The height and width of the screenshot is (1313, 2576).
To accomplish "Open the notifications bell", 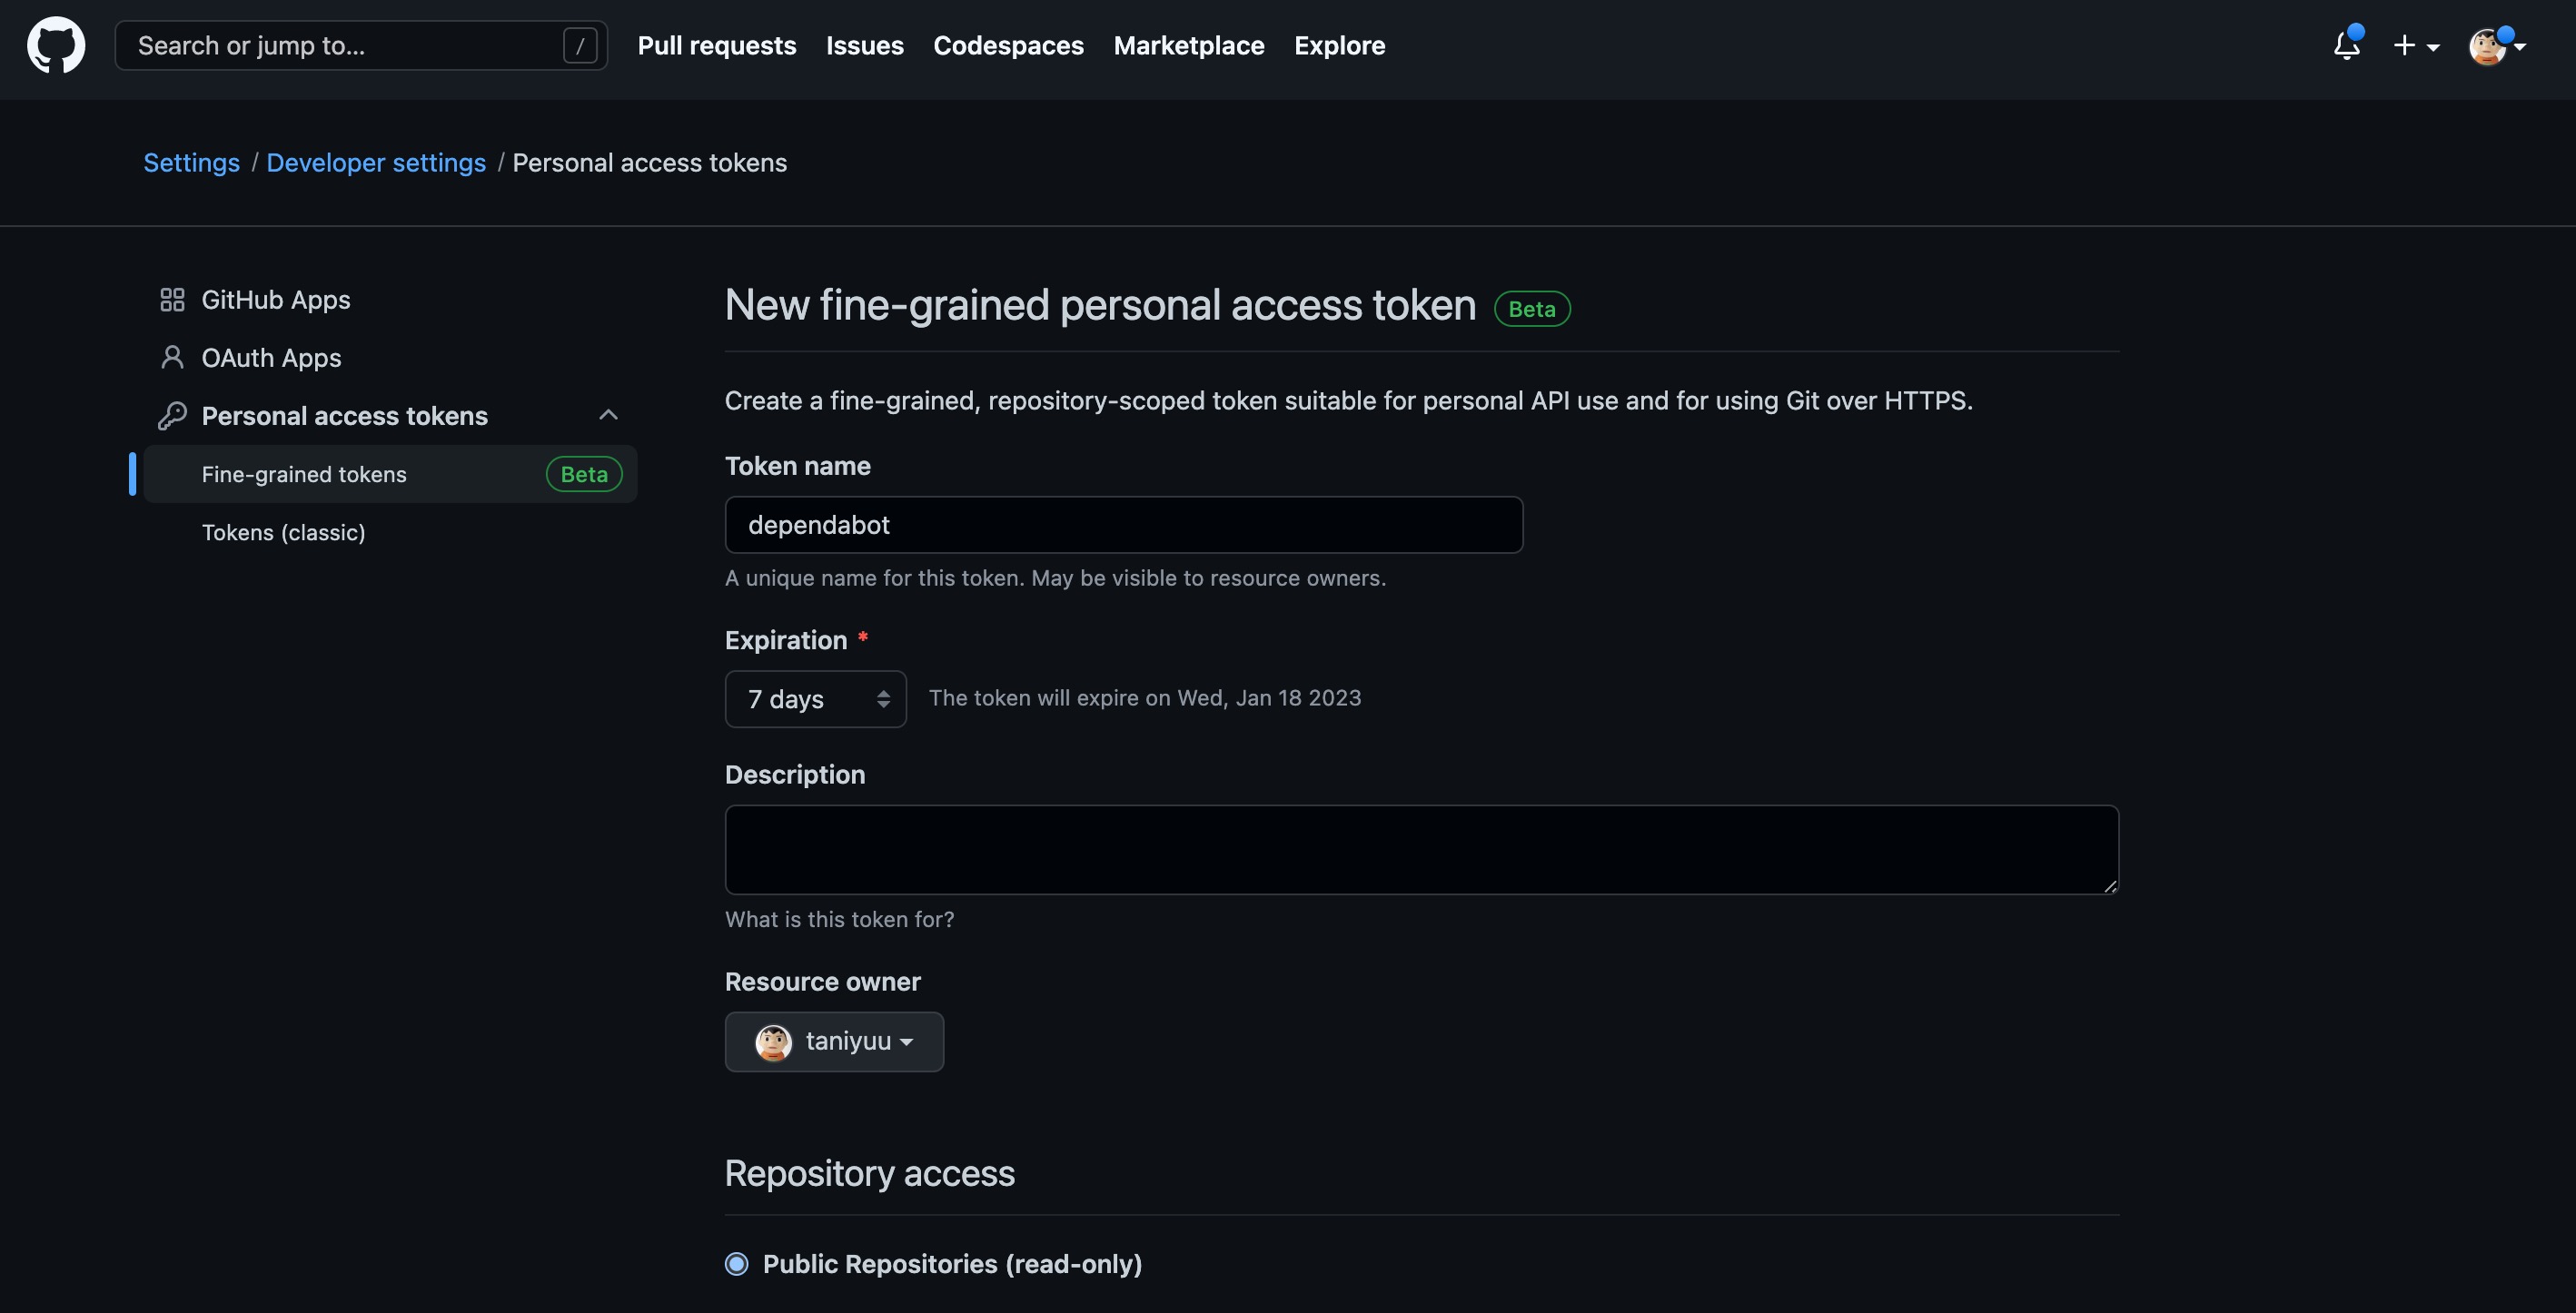I will tap(2346, 45).
